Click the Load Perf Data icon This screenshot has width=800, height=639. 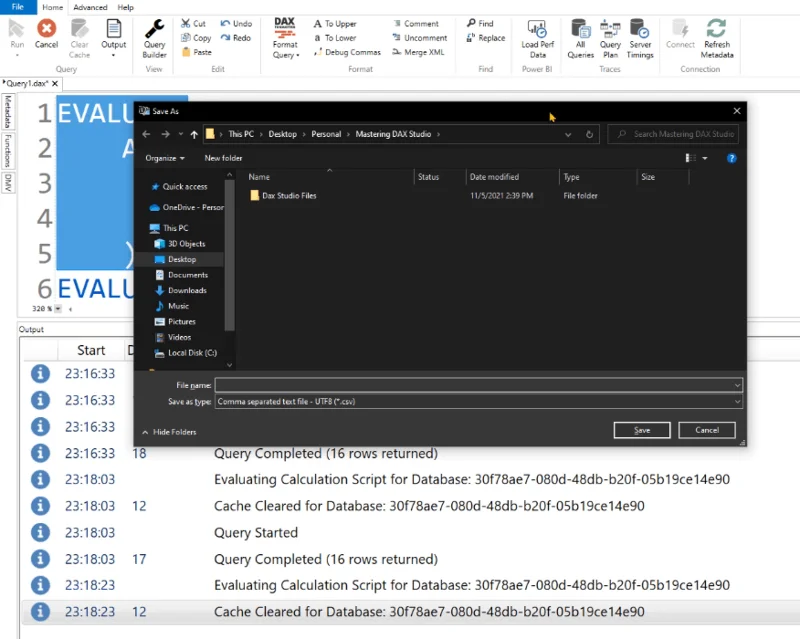pyautogui.click(x=537, y=29)
